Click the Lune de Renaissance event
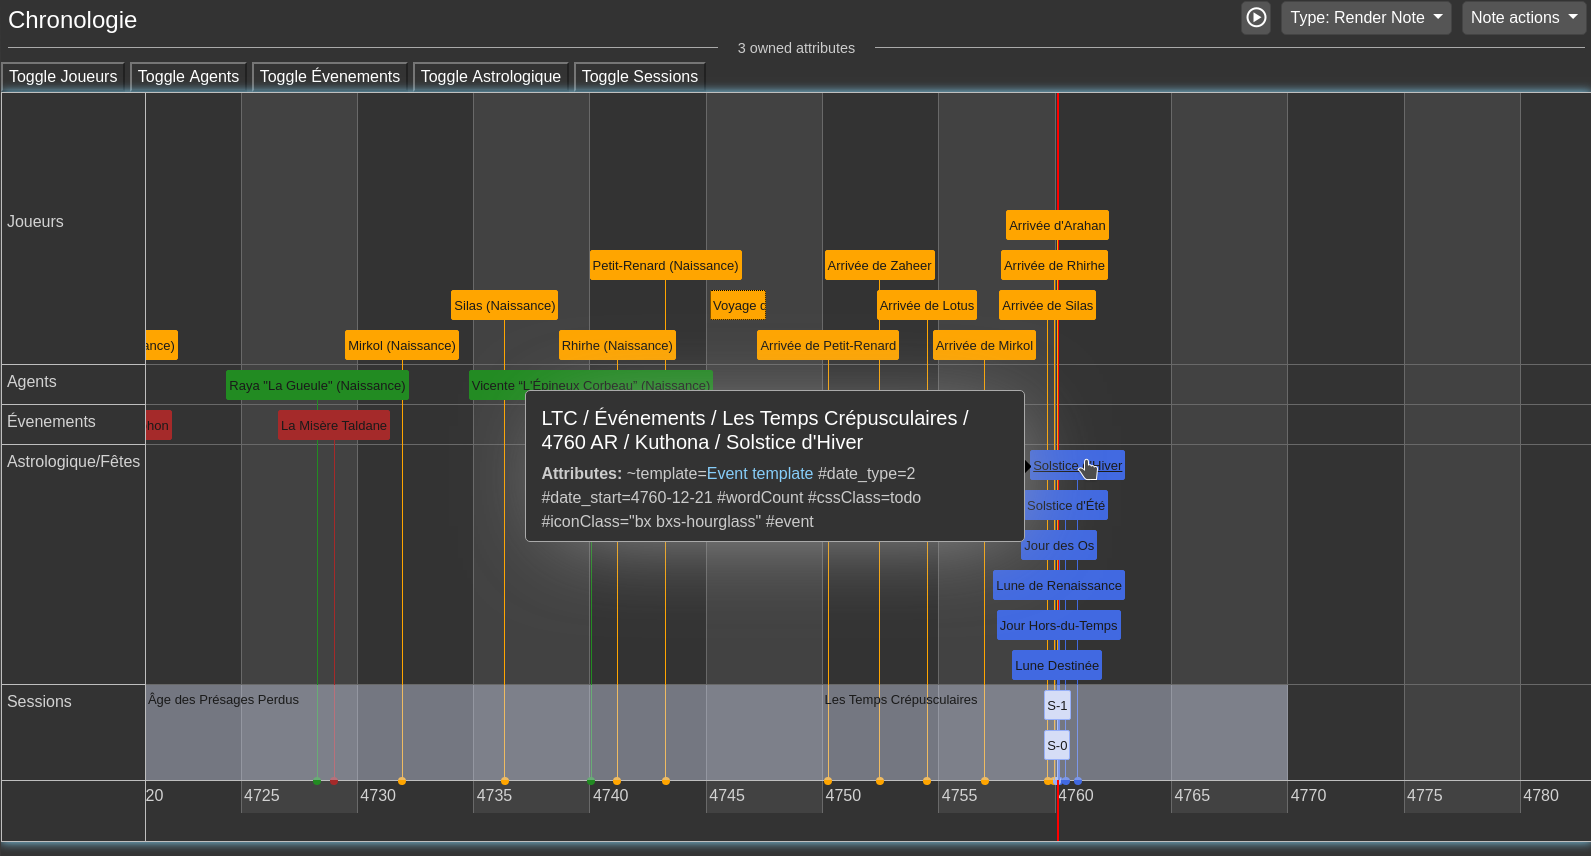The height and width of the screenshot is (856, 1591). tap(1058, 586)
